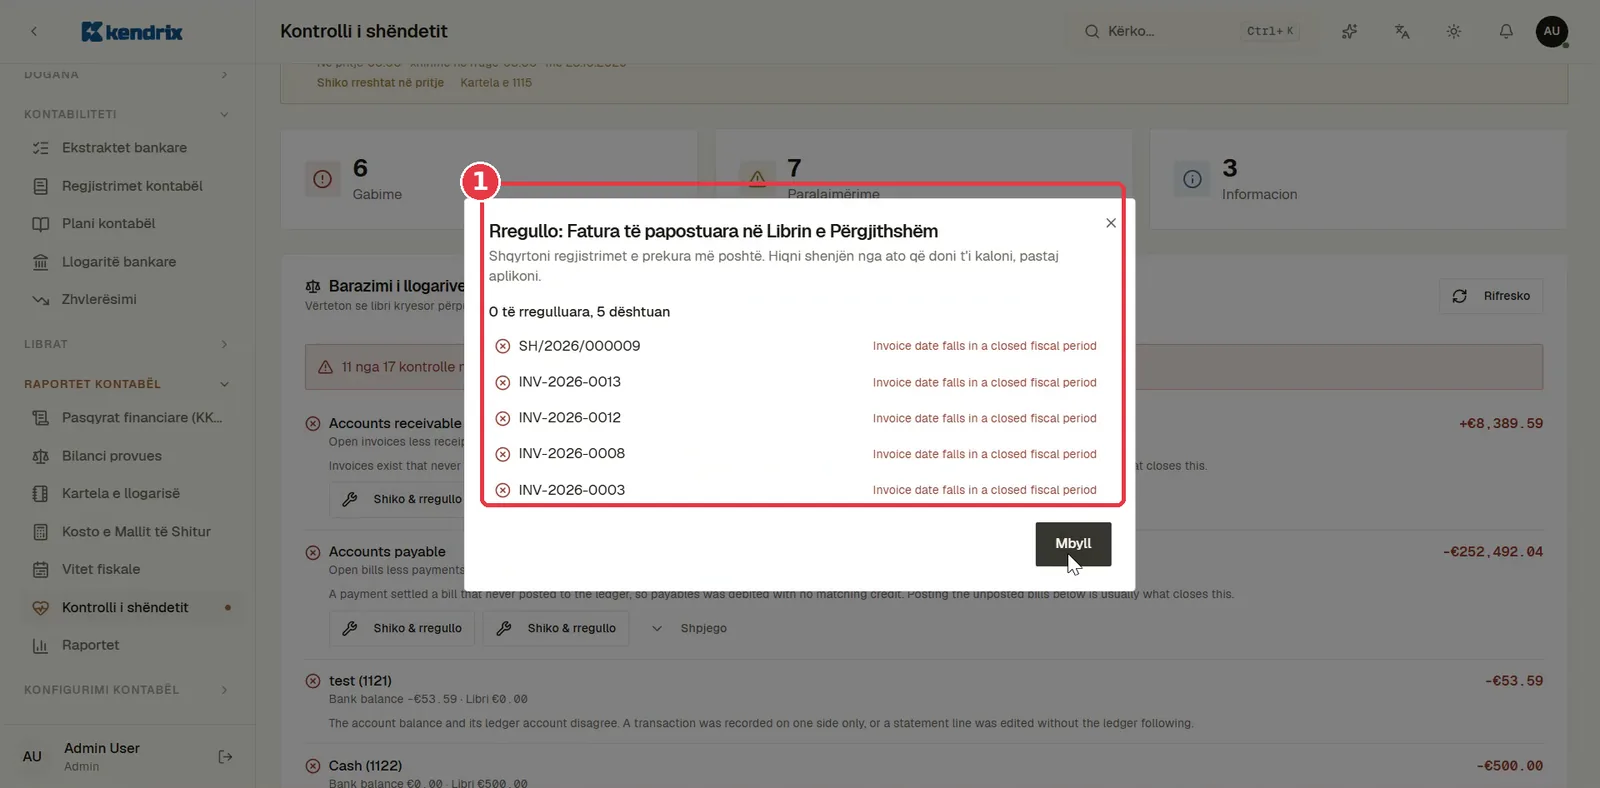Open the AI sparkles assistant icon

[1350, 31]
